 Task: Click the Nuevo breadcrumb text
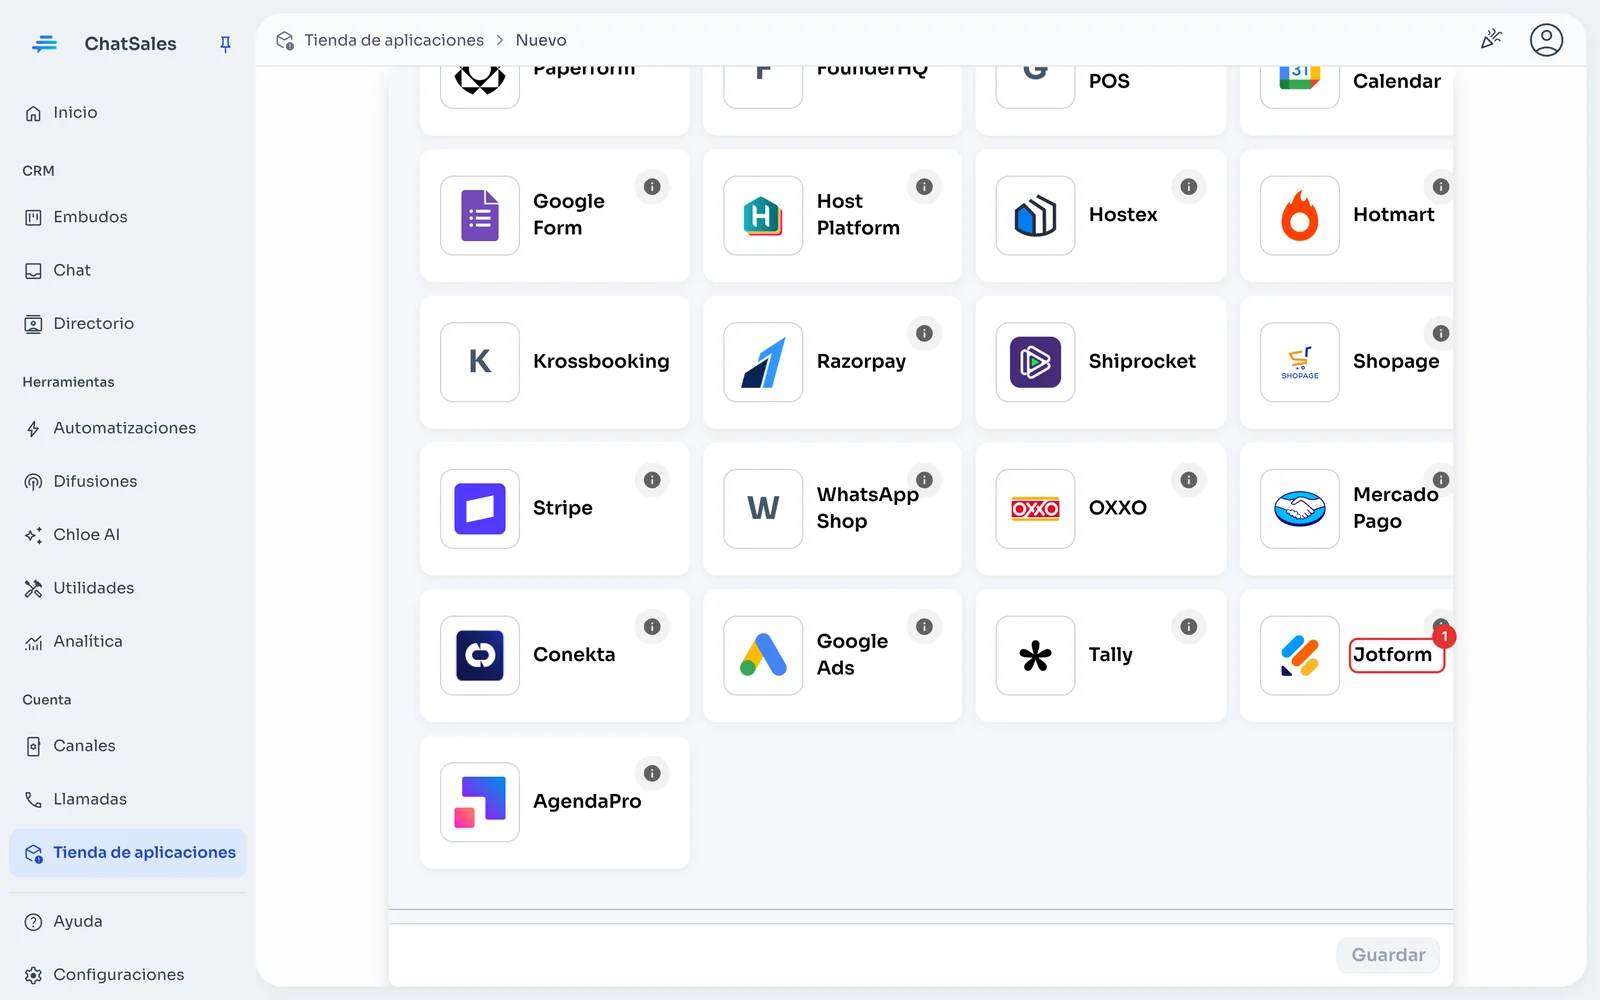coord(541,40)
